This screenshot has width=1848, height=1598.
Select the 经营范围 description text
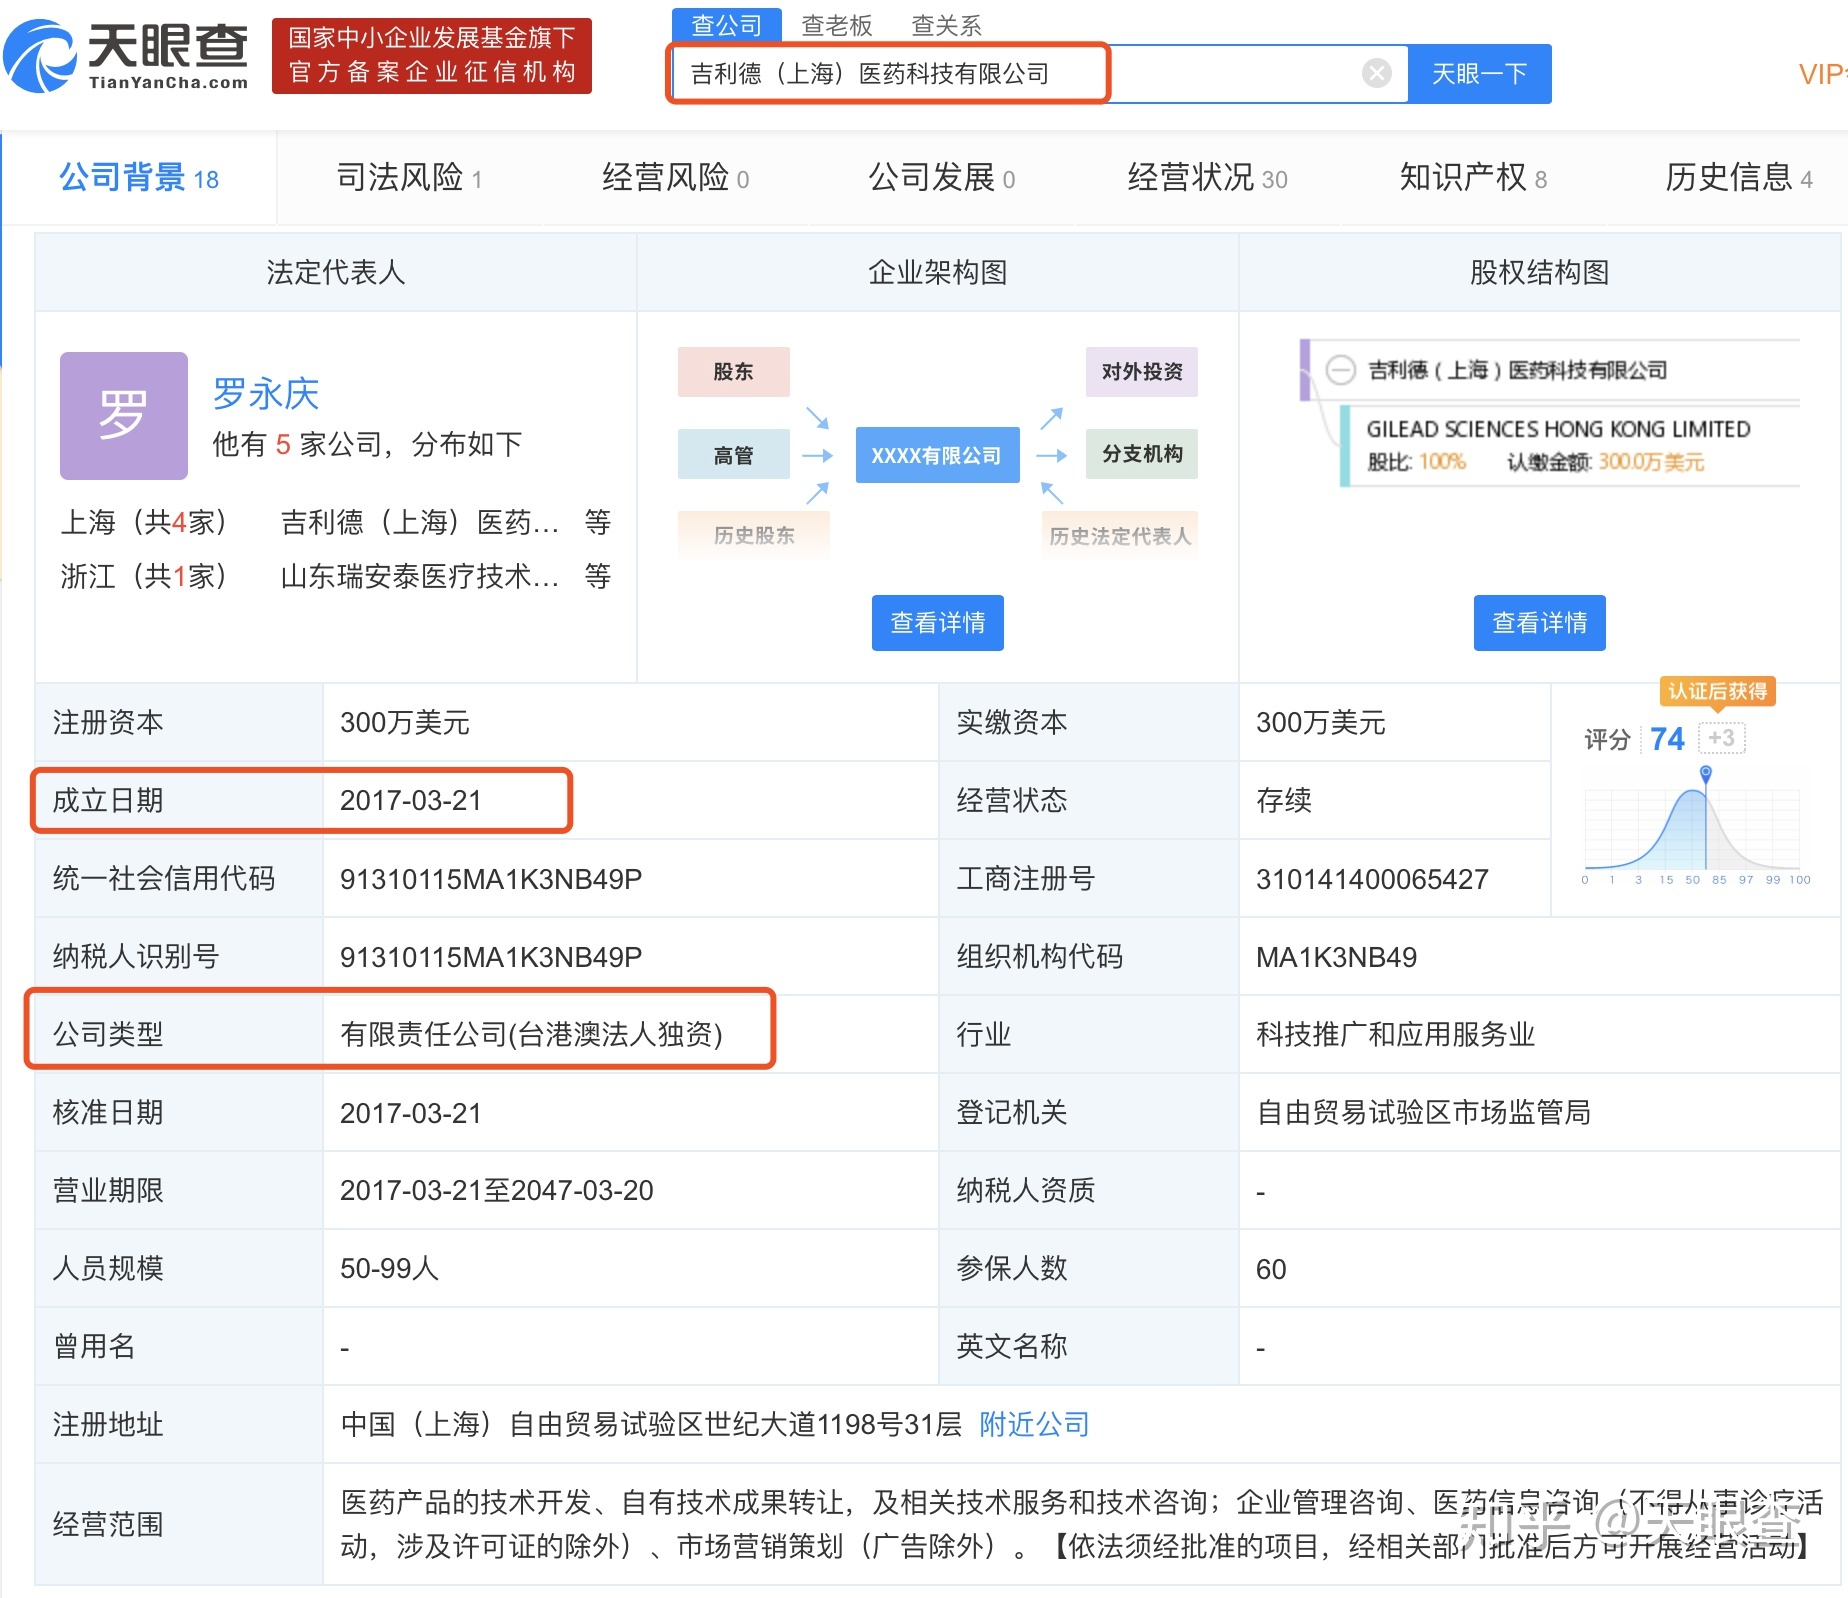point(1081,1523)
